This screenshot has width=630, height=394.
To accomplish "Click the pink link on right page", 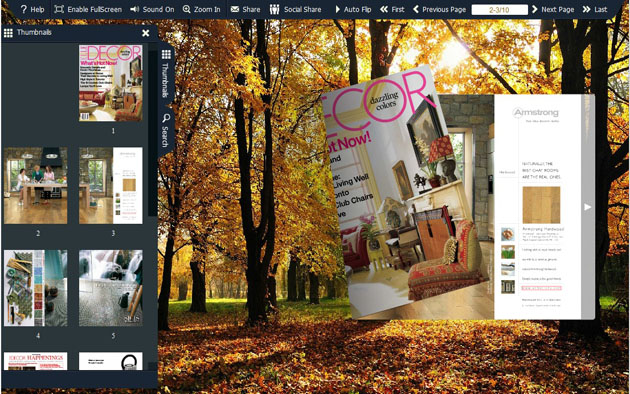I will click(541, 288).
